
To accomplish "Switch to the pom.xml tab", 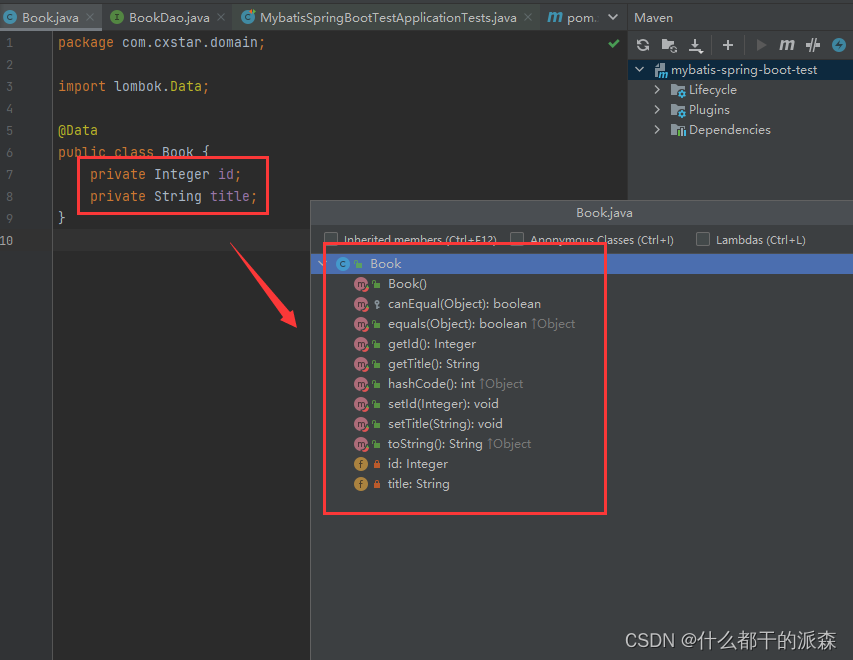I will 573,18.
